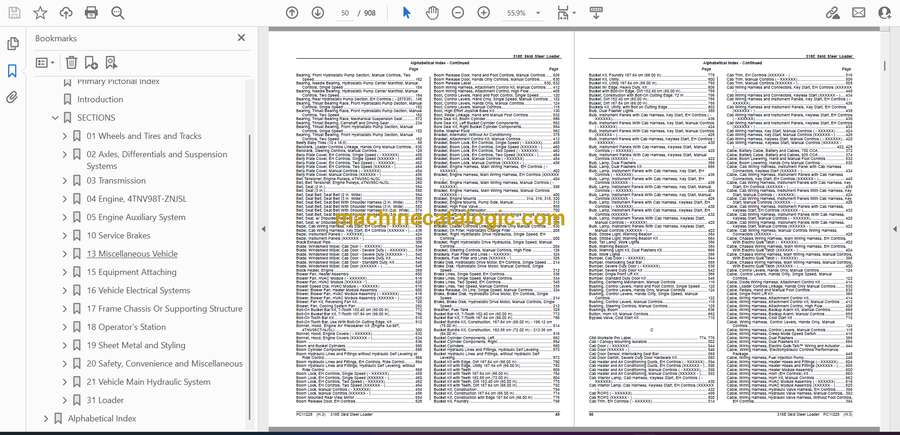Image resolution: width=900 pixels, height=435 pixels.
Task: Expand the 31 Loader bookmark
Action: (64, 401)
